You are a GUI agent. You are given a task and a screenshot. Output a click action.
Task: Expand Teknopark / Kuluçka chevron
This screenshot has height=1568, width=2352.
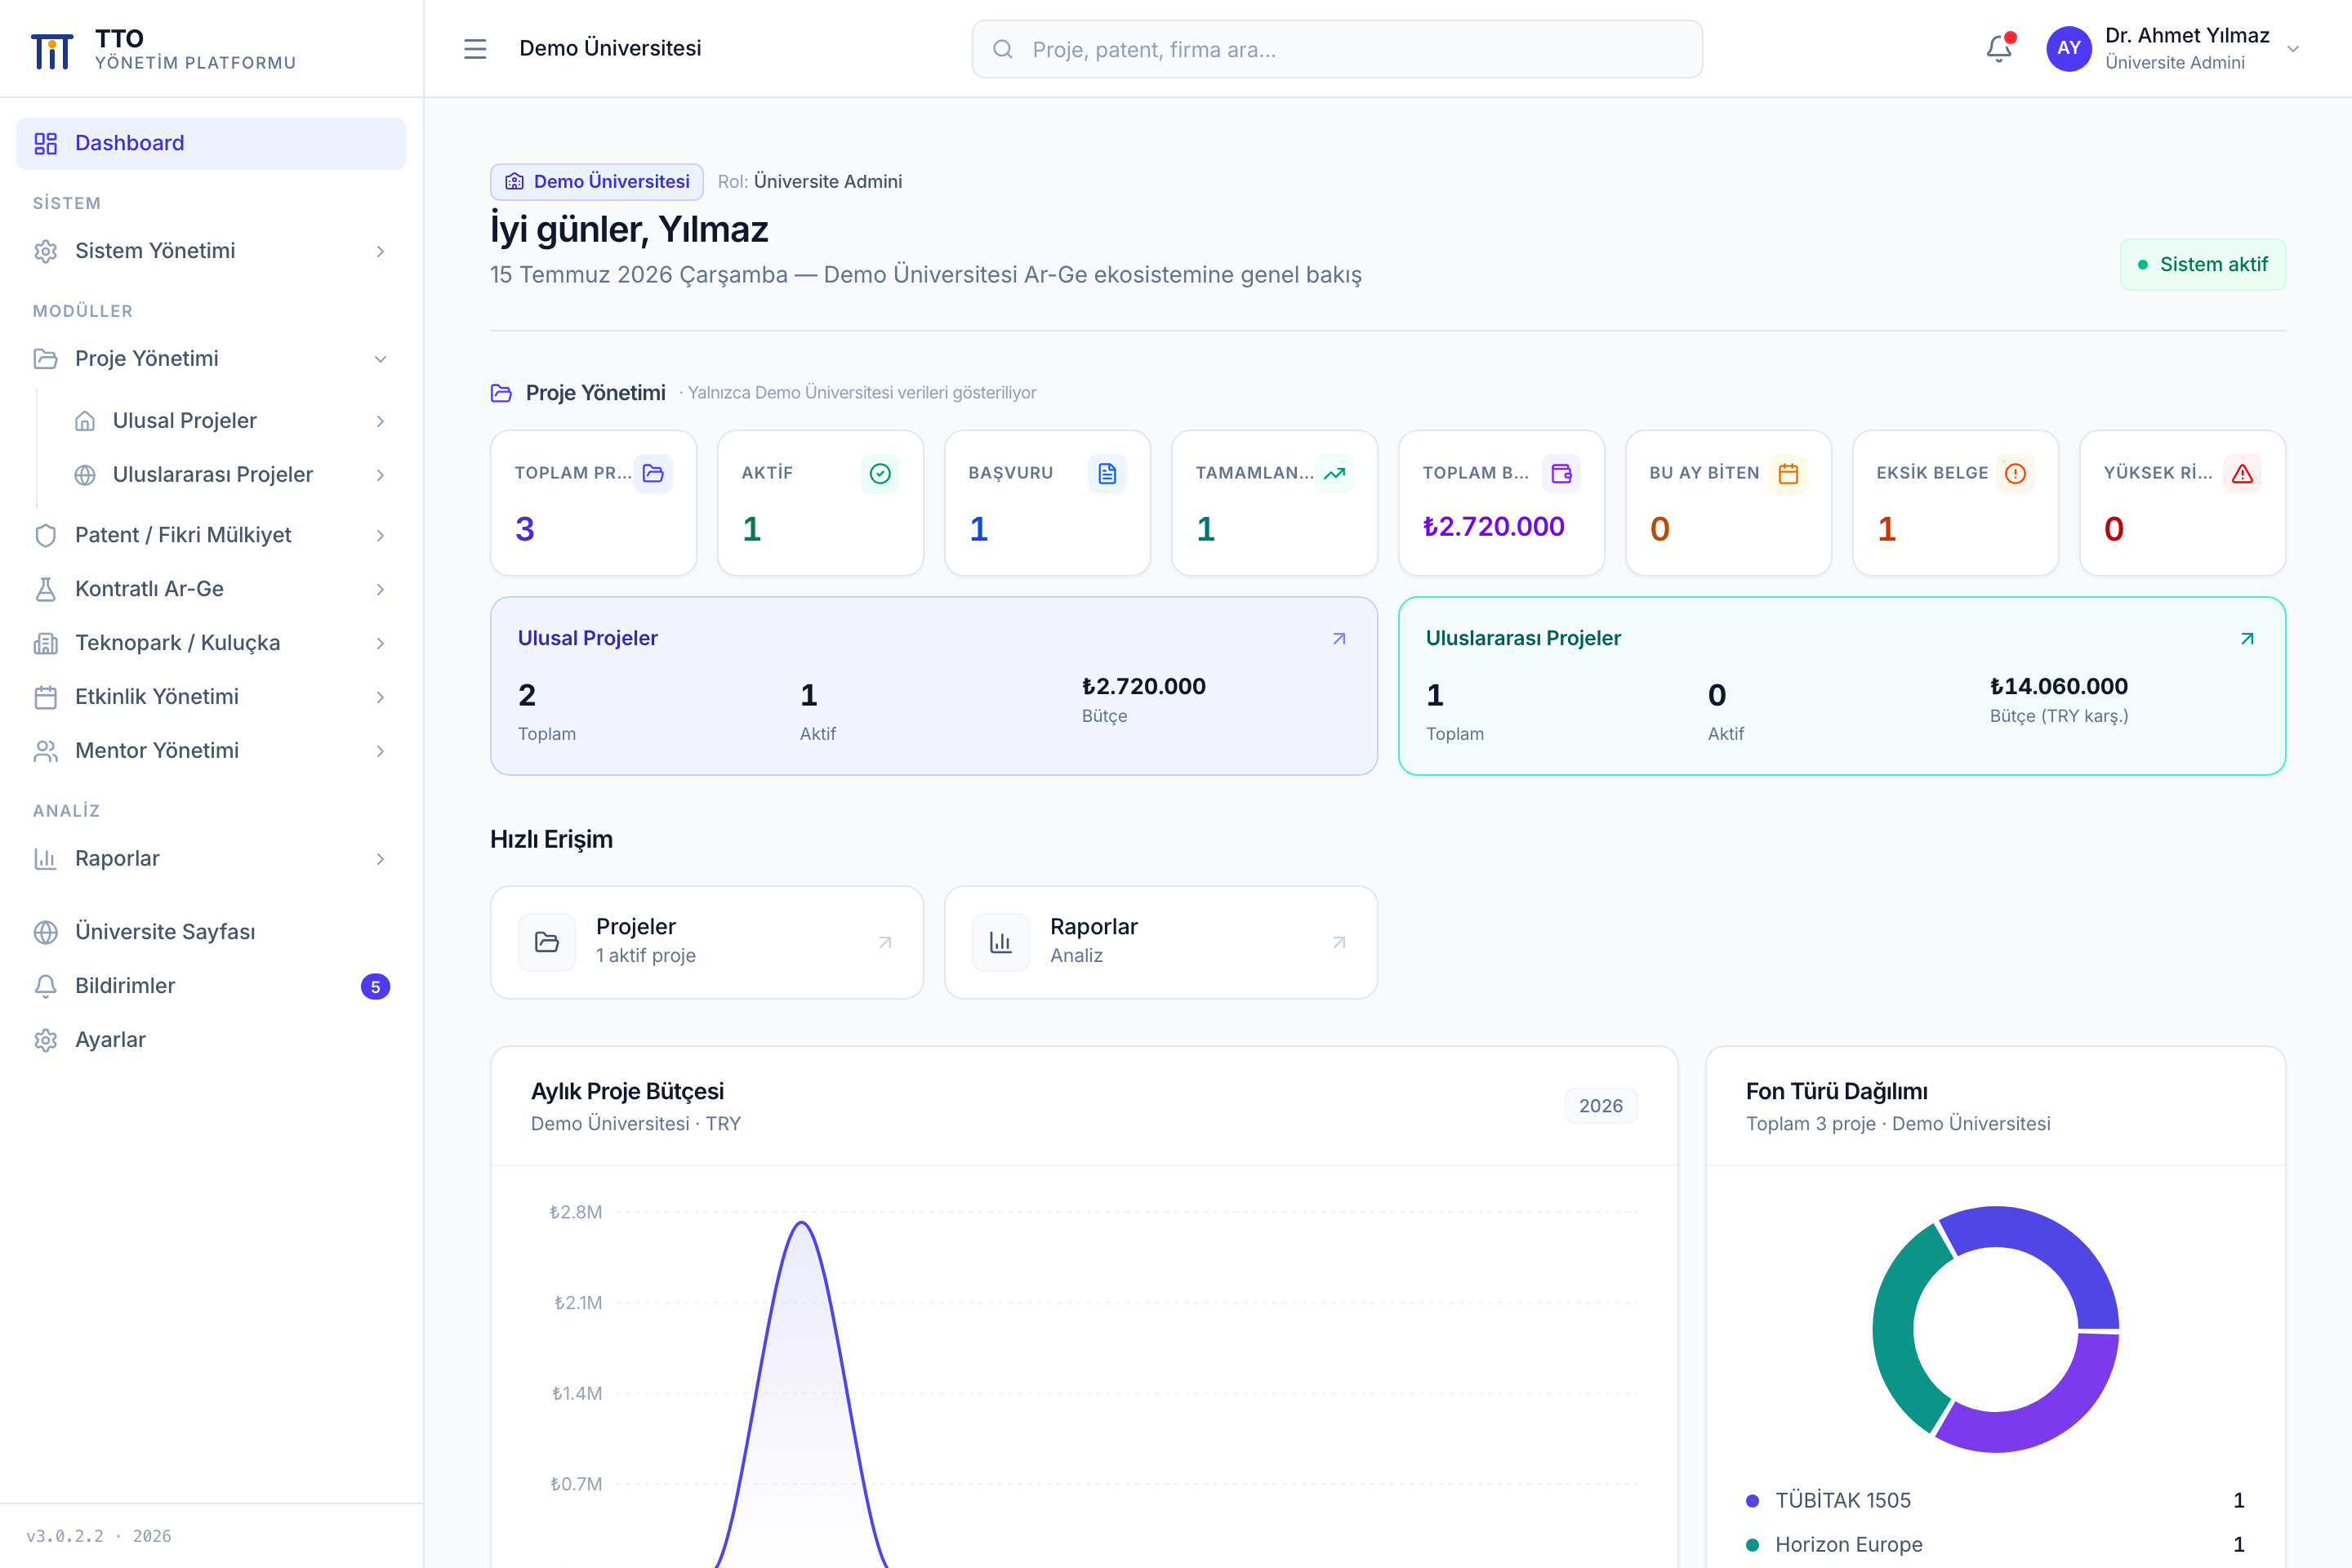coord(380,643)
